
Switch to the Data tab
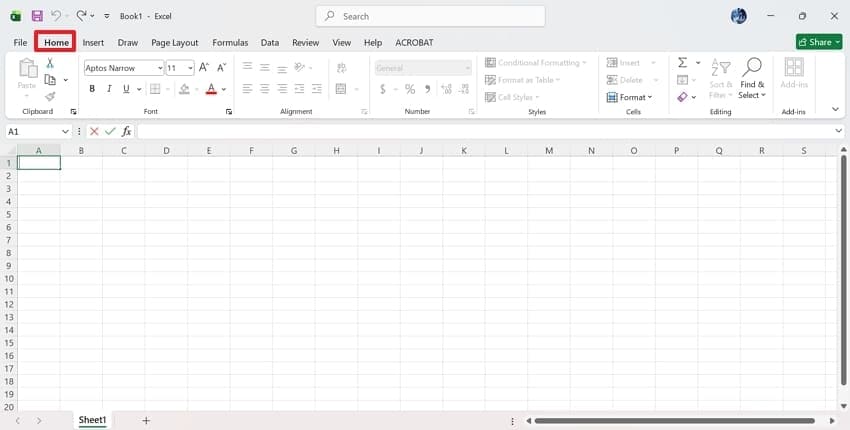click(x=269, y=42)
